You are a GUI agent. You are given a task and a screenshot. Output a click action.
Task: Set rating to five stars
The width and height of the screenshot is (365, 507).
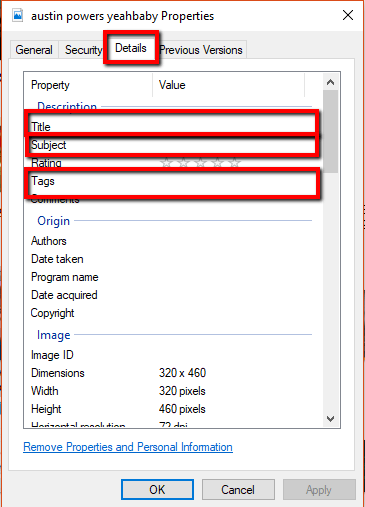pyautogui.click(x=234, y=163)
